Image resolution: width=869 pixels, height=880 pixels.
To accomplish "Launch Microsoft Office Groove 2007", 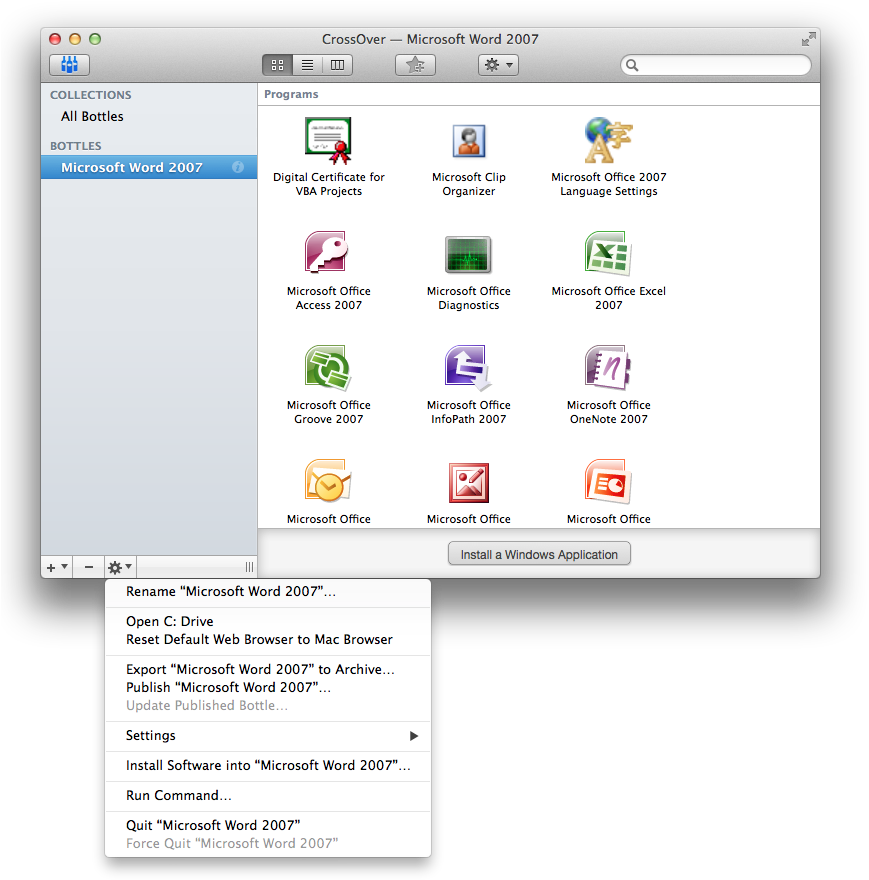I will 328,385.
